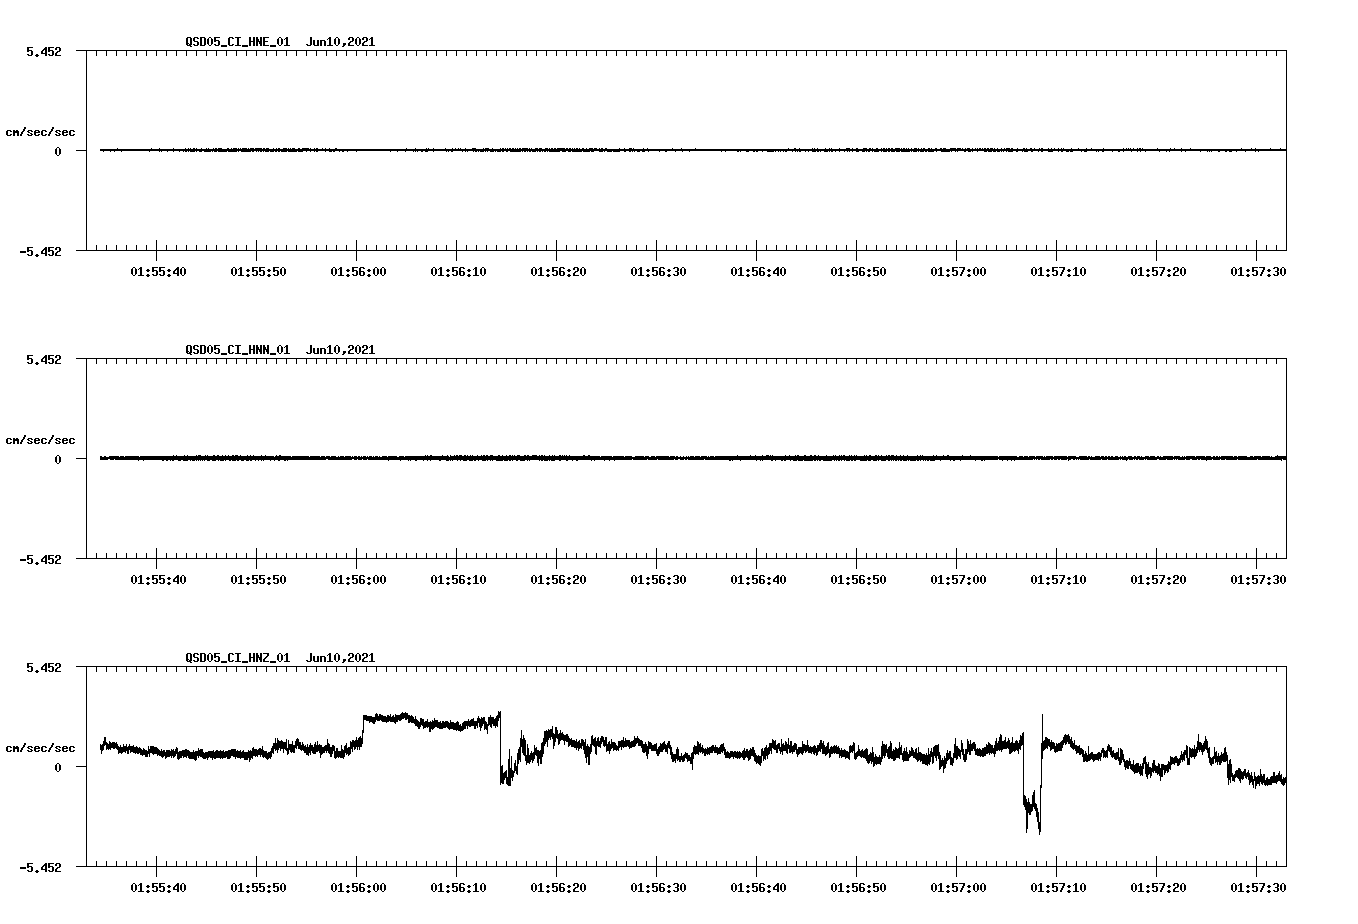Click time label 01:56:50 under HNE plot
Viewport: 1358px width, 924px height.
pos(858,272)
